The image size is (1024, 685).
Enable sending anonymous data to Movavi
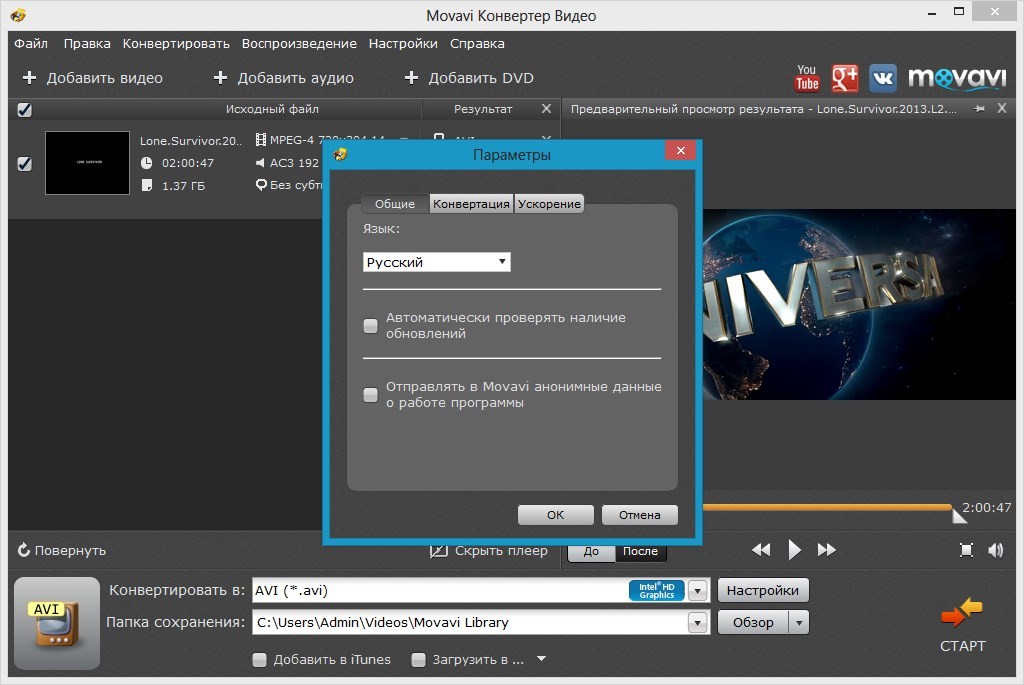click(371, 394)
